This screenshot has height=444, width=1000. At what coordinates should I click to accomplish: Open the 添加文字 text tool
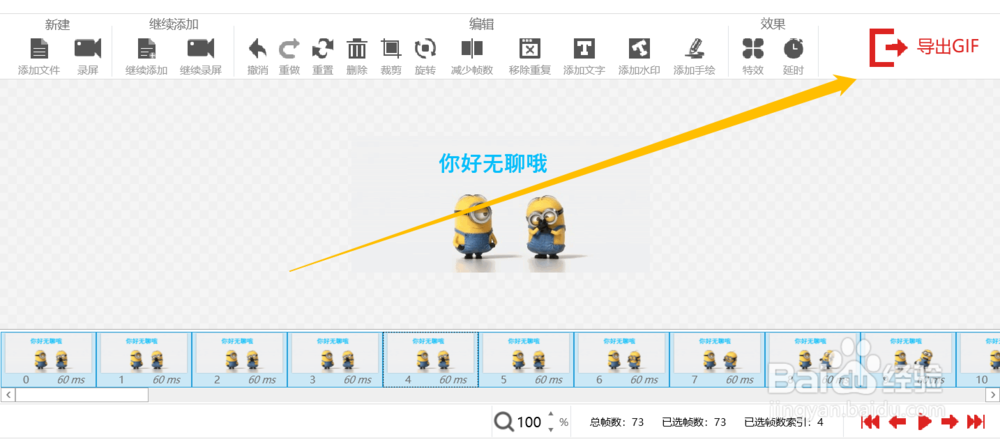[584, 48]
